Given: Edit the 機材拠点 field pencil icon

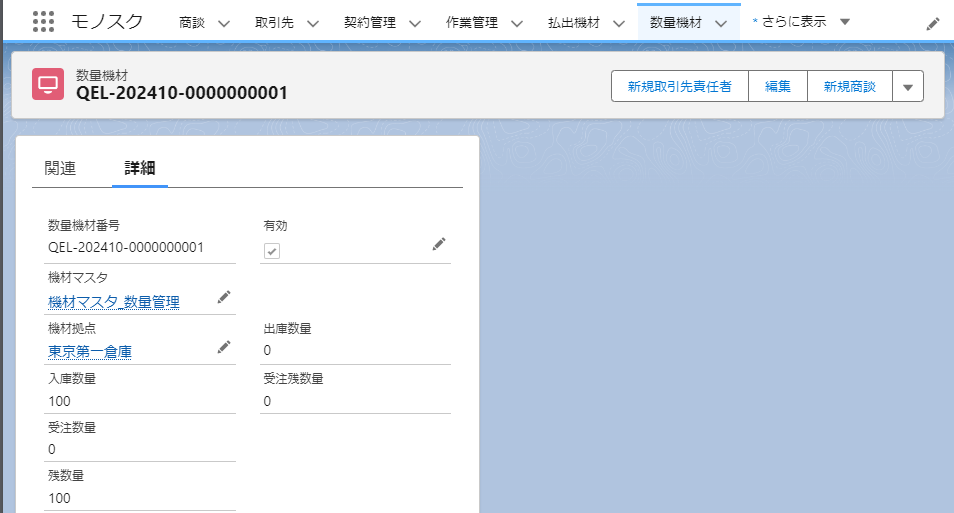Looking at the screenshot, I should 223,347.
